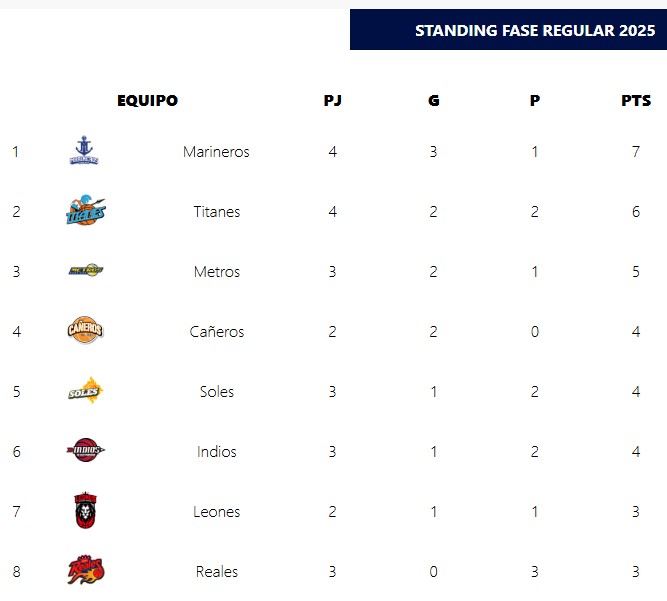Open the Indios team name
Viewport: 667px width, 601px height.
[216, 452]
